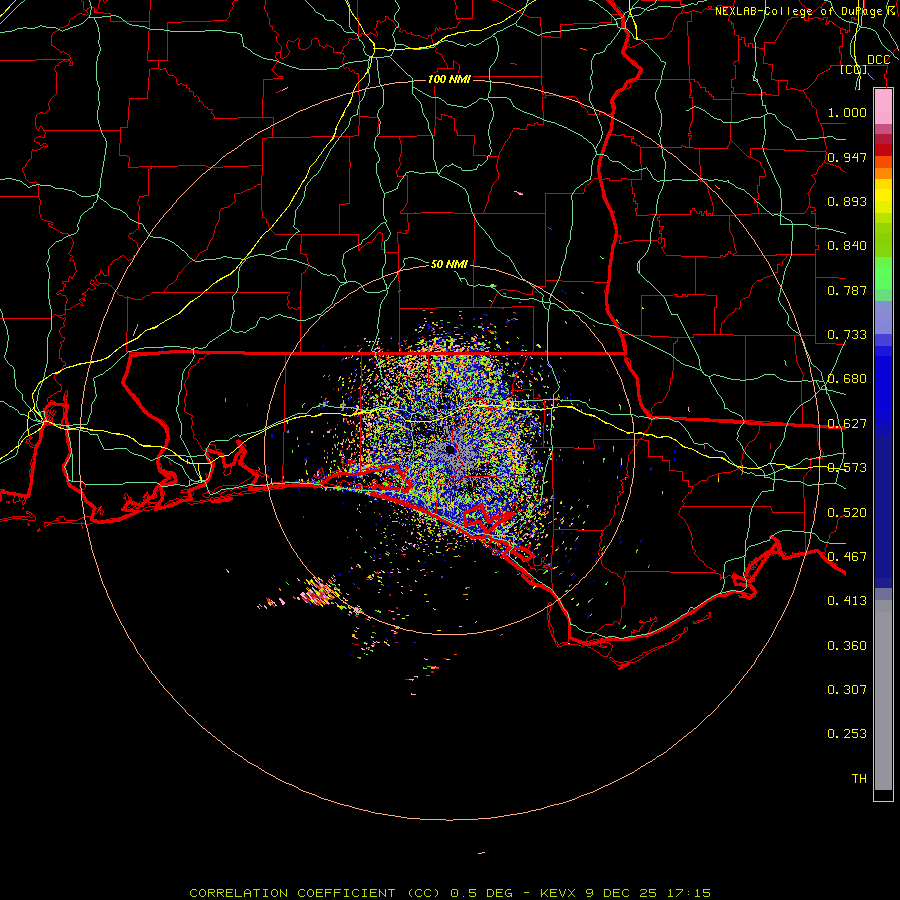Screen dimensions: 900x900
Task: Select the 0.627 scale value
Action: tap(847, 424)
